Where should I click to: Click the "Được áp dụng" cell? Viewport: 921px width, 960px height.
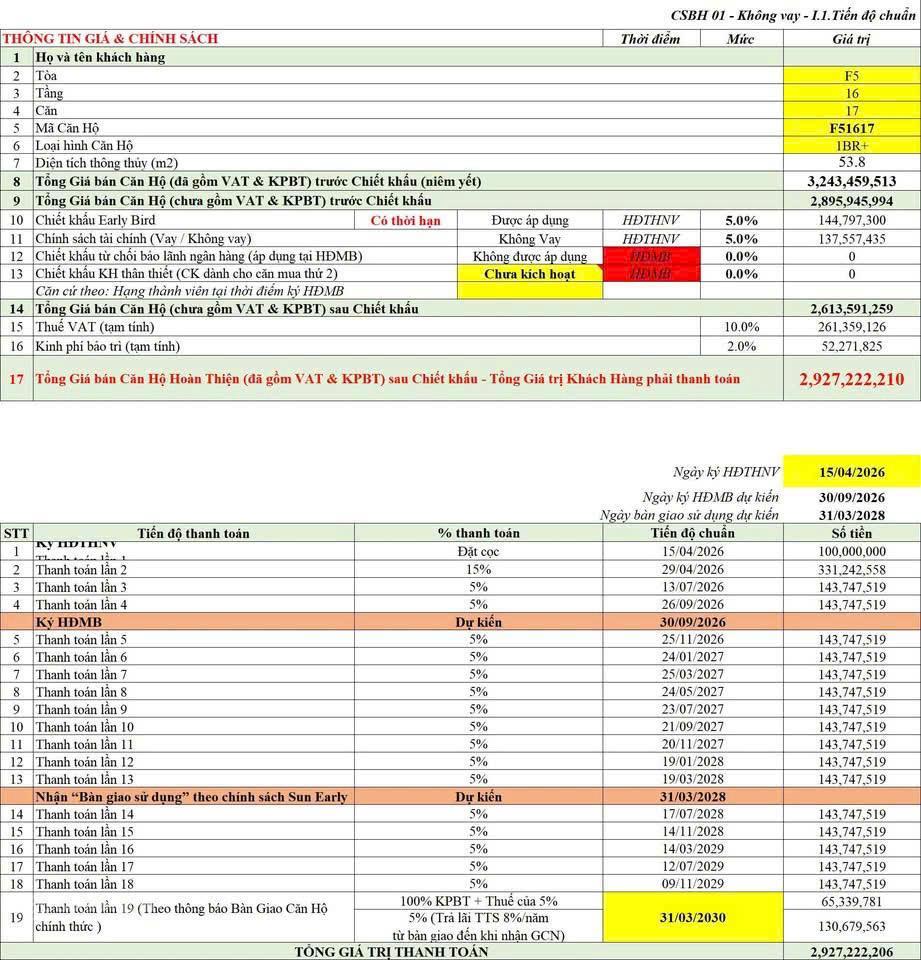(x=530, y=220)
